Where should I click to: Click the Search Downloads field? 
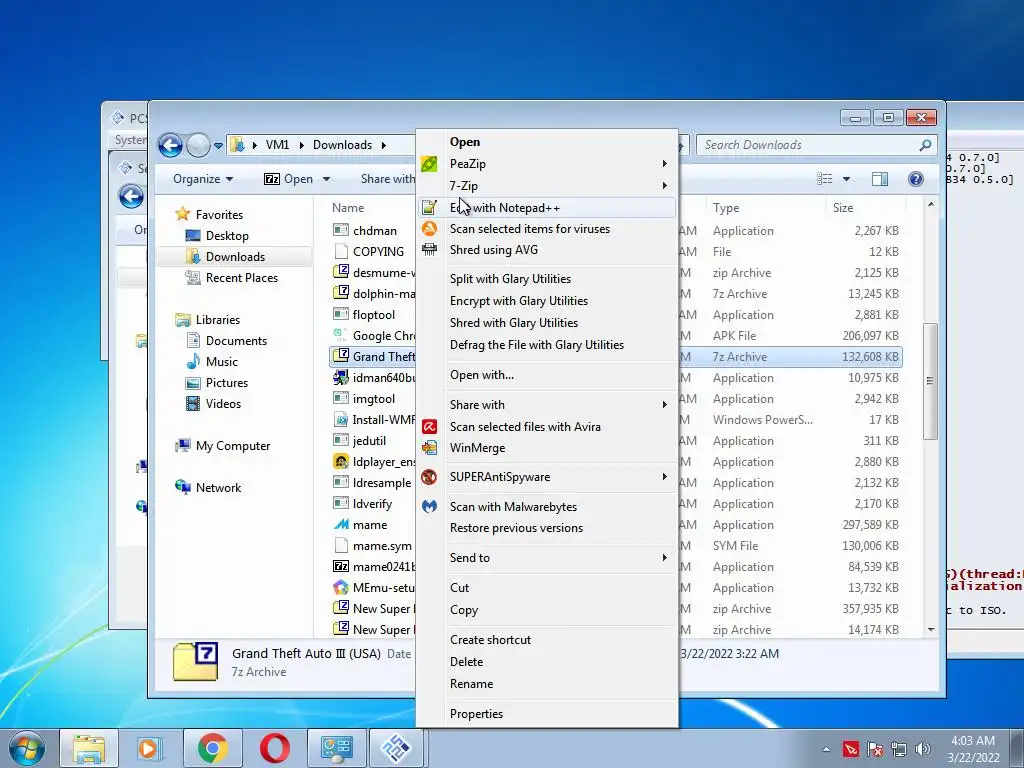tap(817, 145)
